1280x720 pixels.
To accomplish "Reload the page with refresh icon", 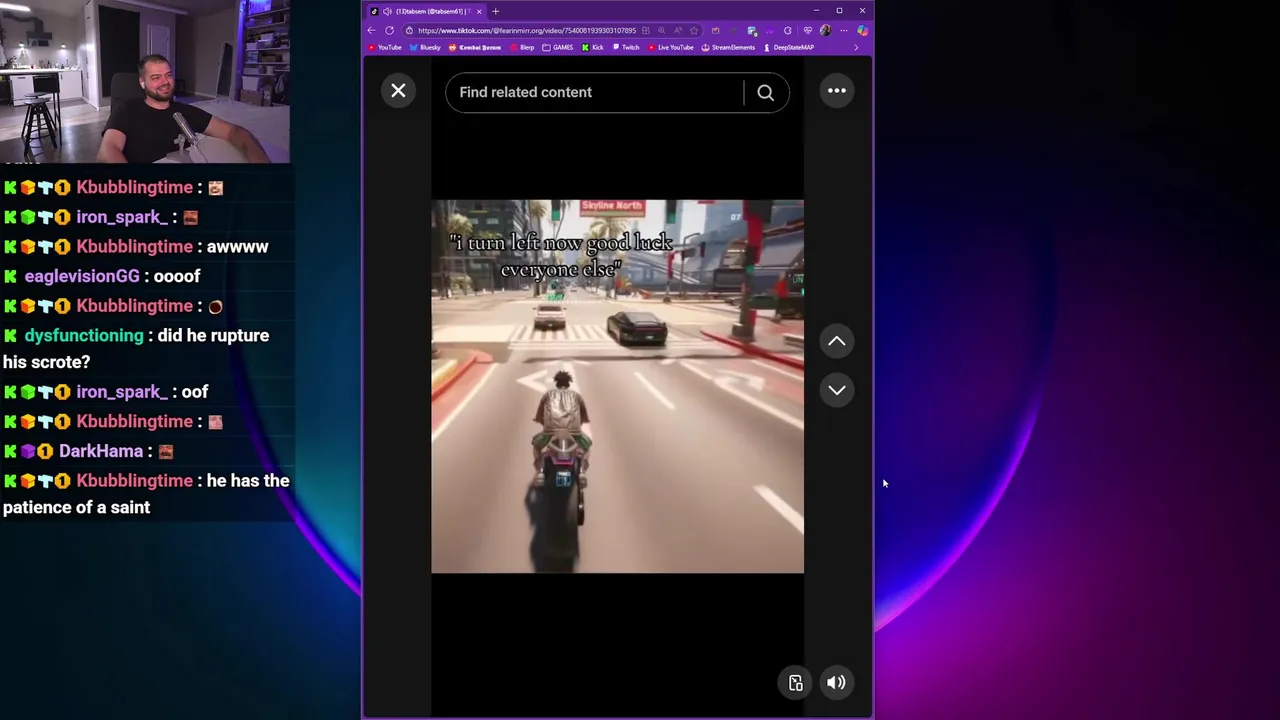I will pos(389,30).
